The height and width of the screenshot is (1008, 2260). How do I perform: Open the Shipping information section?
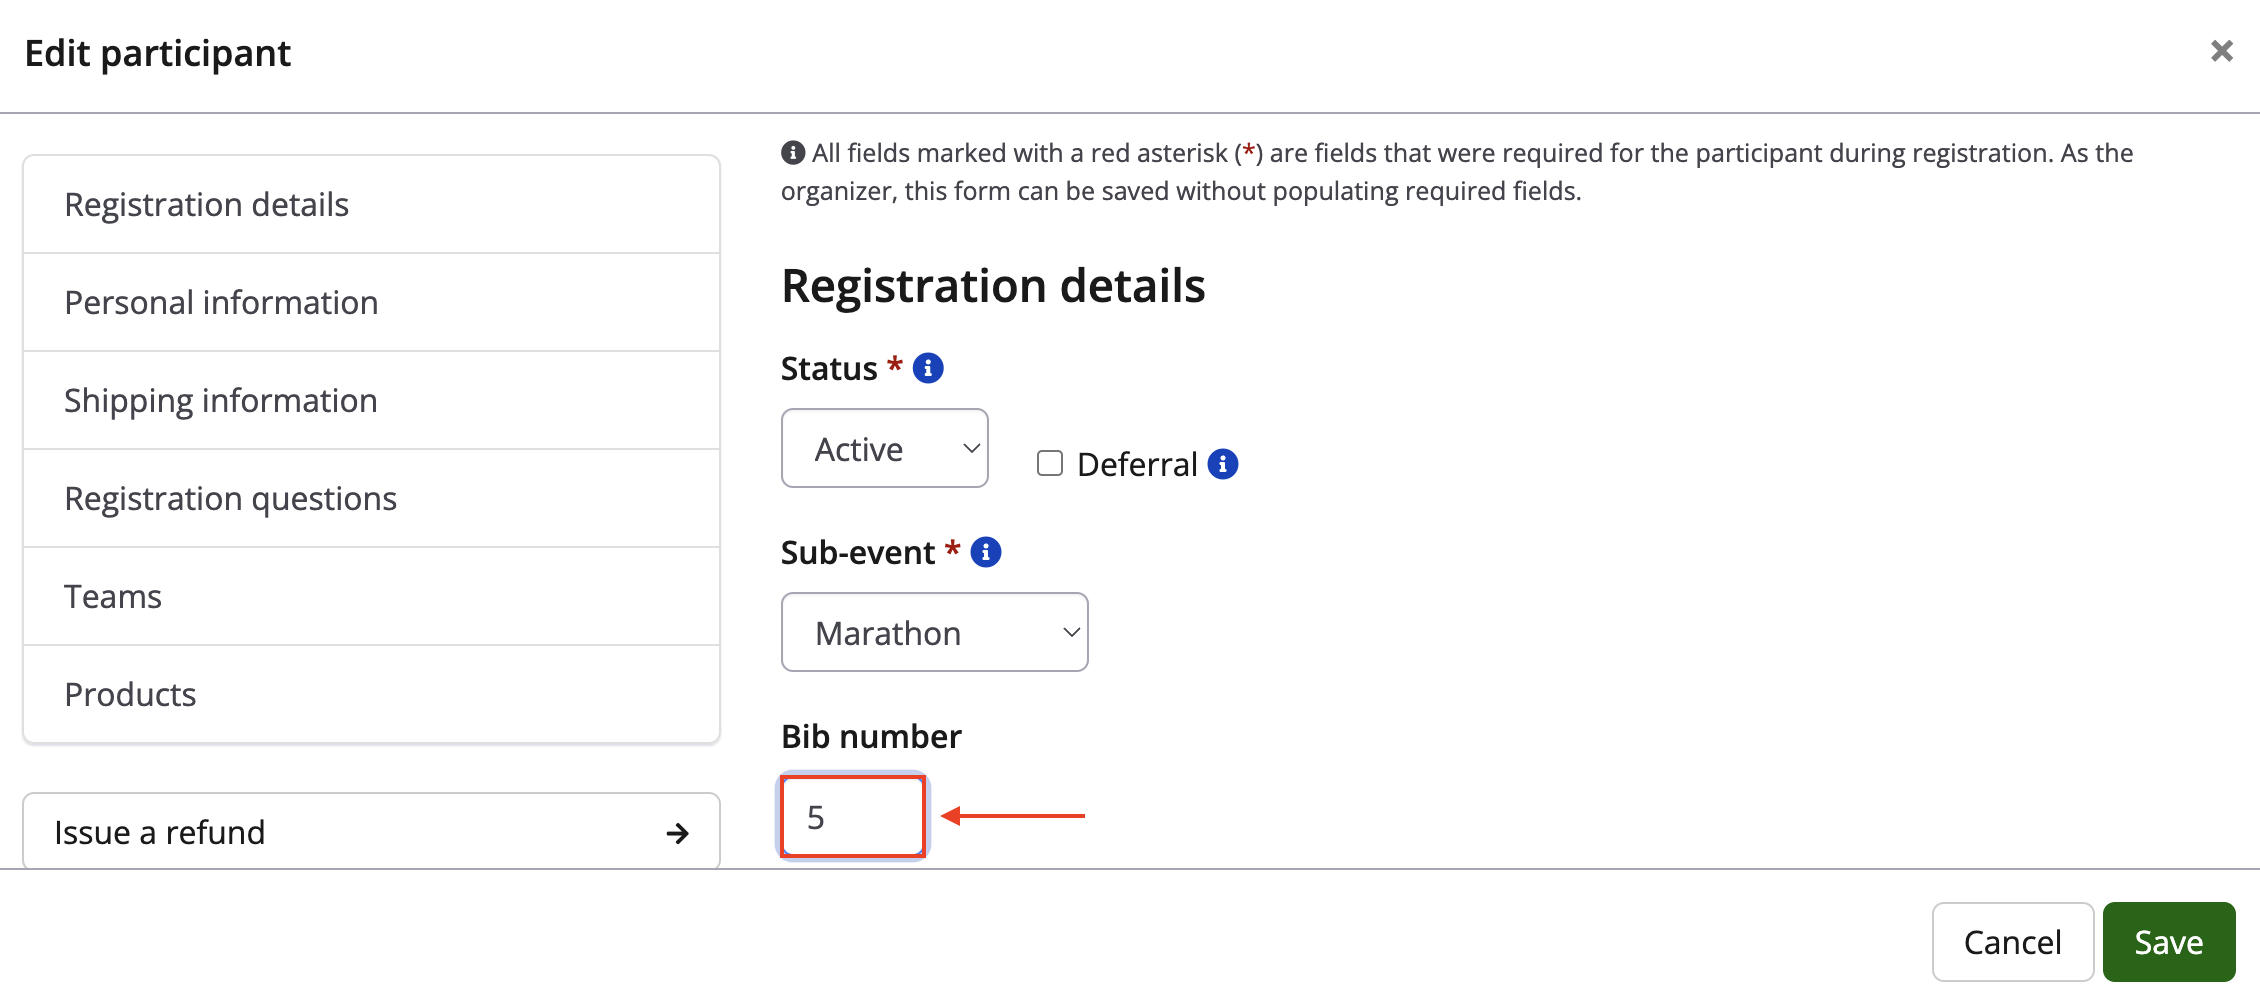tap(220, 401)
